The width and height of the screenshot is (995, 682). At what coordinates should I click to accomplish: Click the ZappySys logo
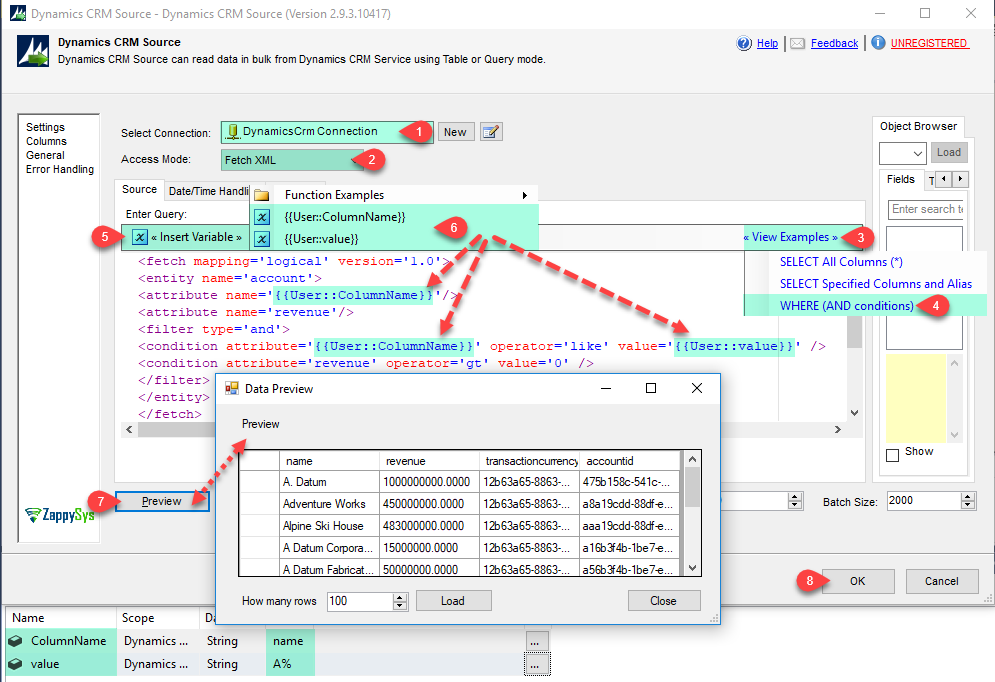pyautogui.click(x=60, y=515)
